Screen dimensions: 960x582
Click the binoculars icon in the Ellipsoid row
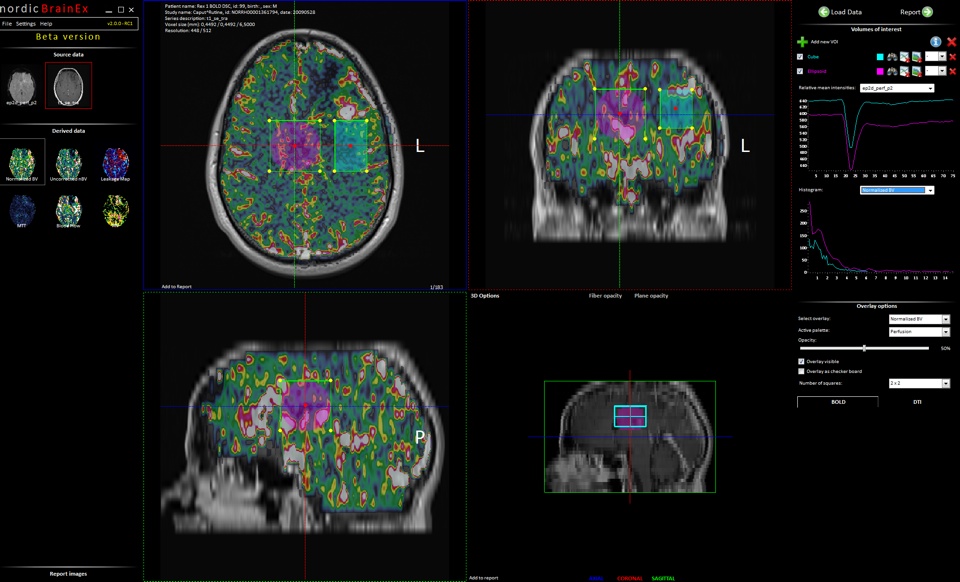892,72
